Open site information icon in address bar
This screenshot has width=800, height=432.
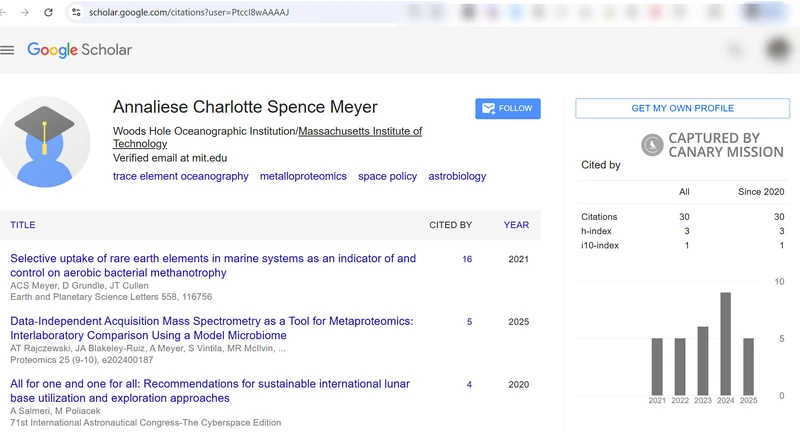coord(77,12)
